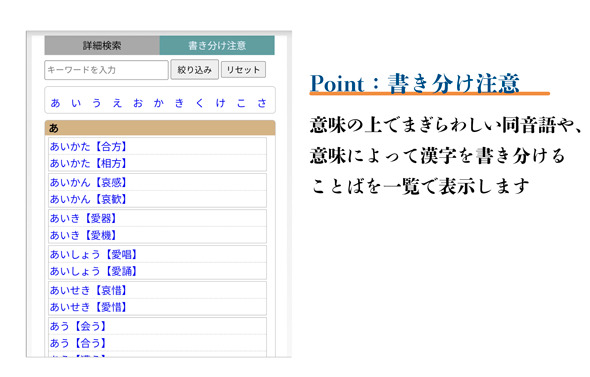Switch to the 詳細検索 tab

(x=102, y=46)
